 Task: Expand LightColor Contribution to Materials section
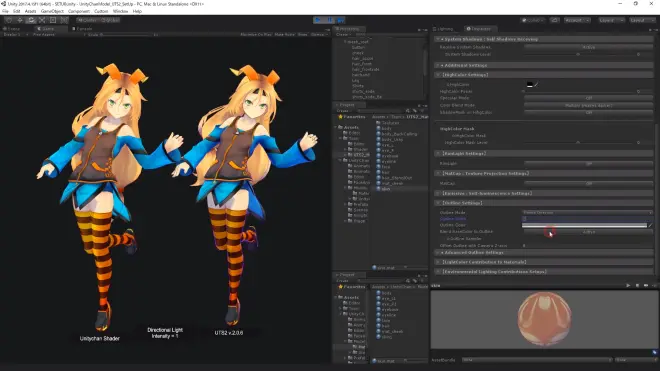544,262
